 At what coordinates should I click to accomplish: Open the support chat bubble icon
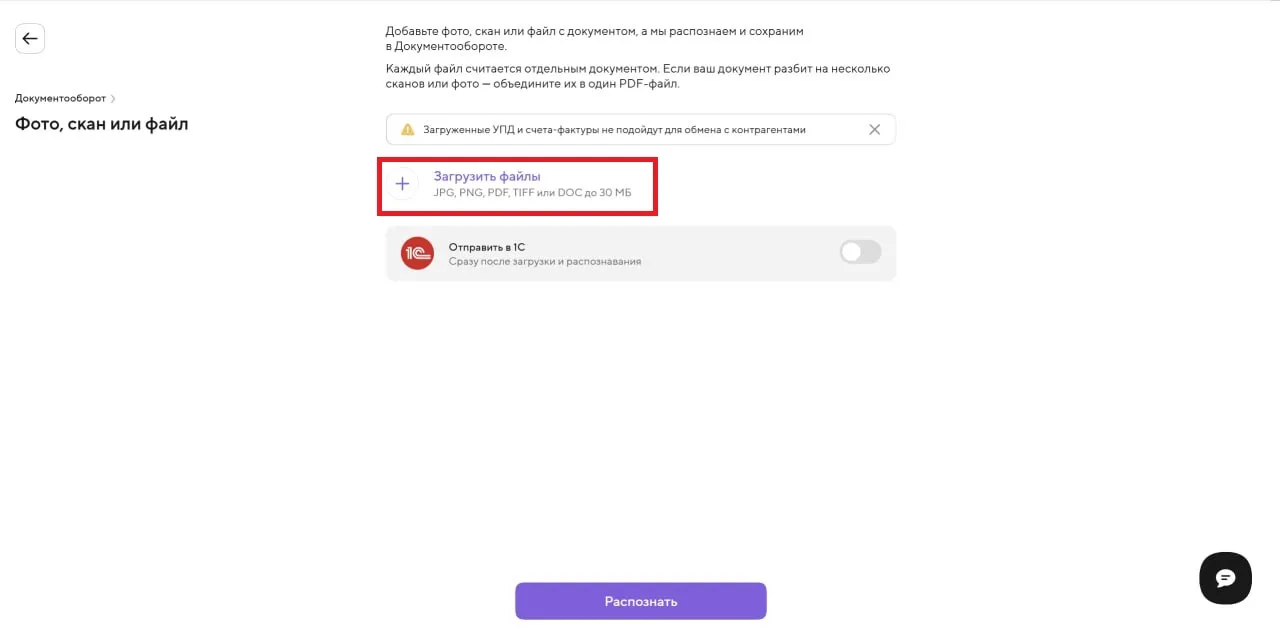click(1225, 578)
